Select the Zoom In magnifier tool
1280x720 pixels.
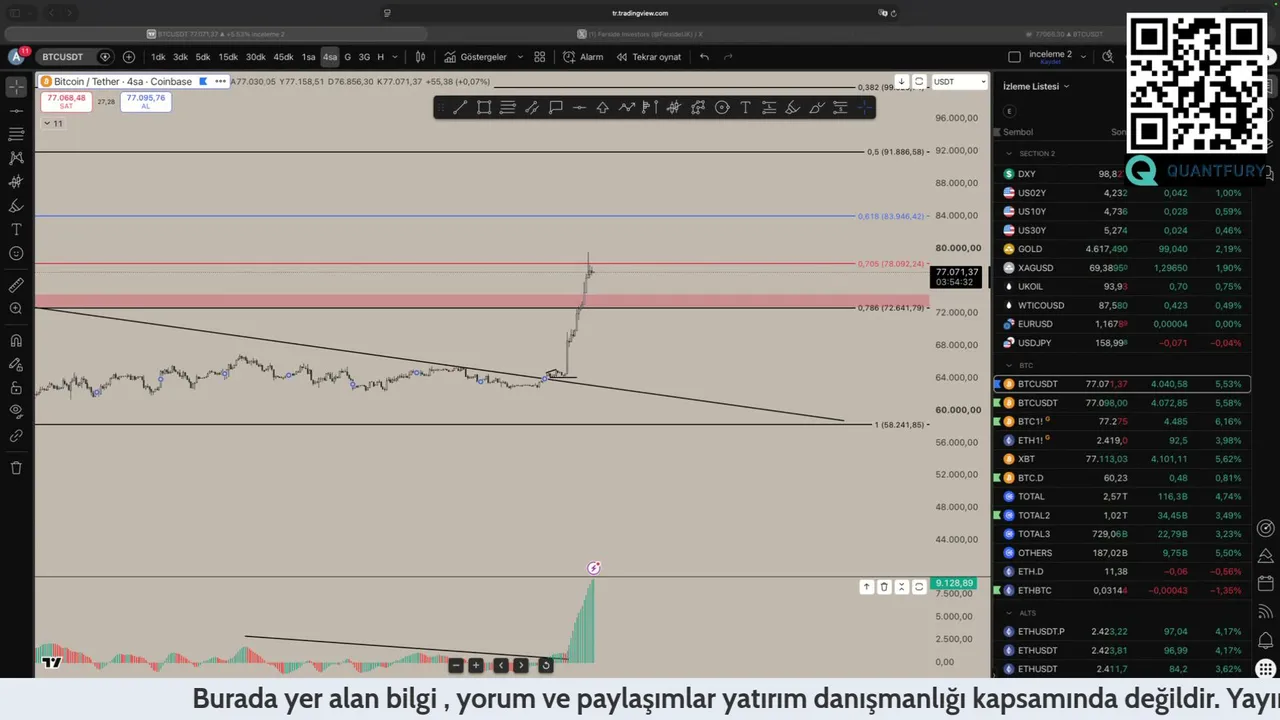point(16,309)
